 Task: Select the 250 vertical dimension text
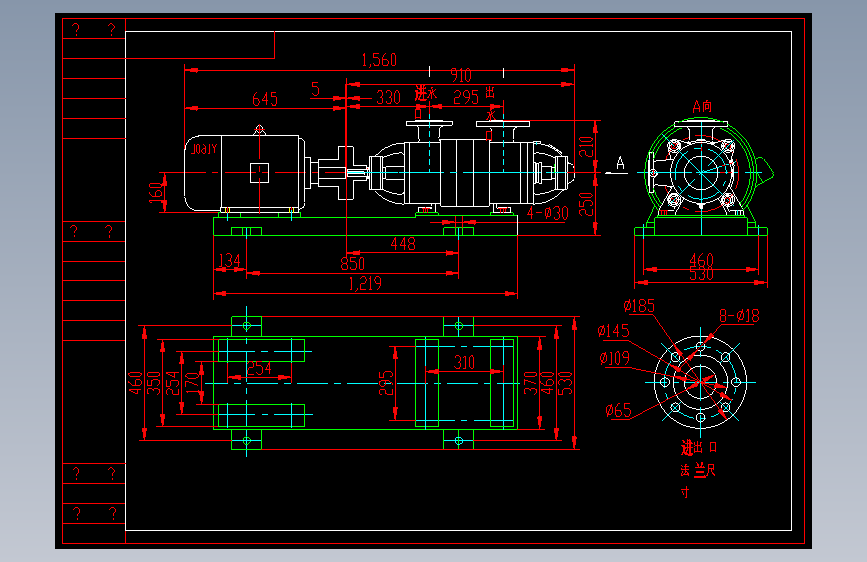tap(586, 204)
